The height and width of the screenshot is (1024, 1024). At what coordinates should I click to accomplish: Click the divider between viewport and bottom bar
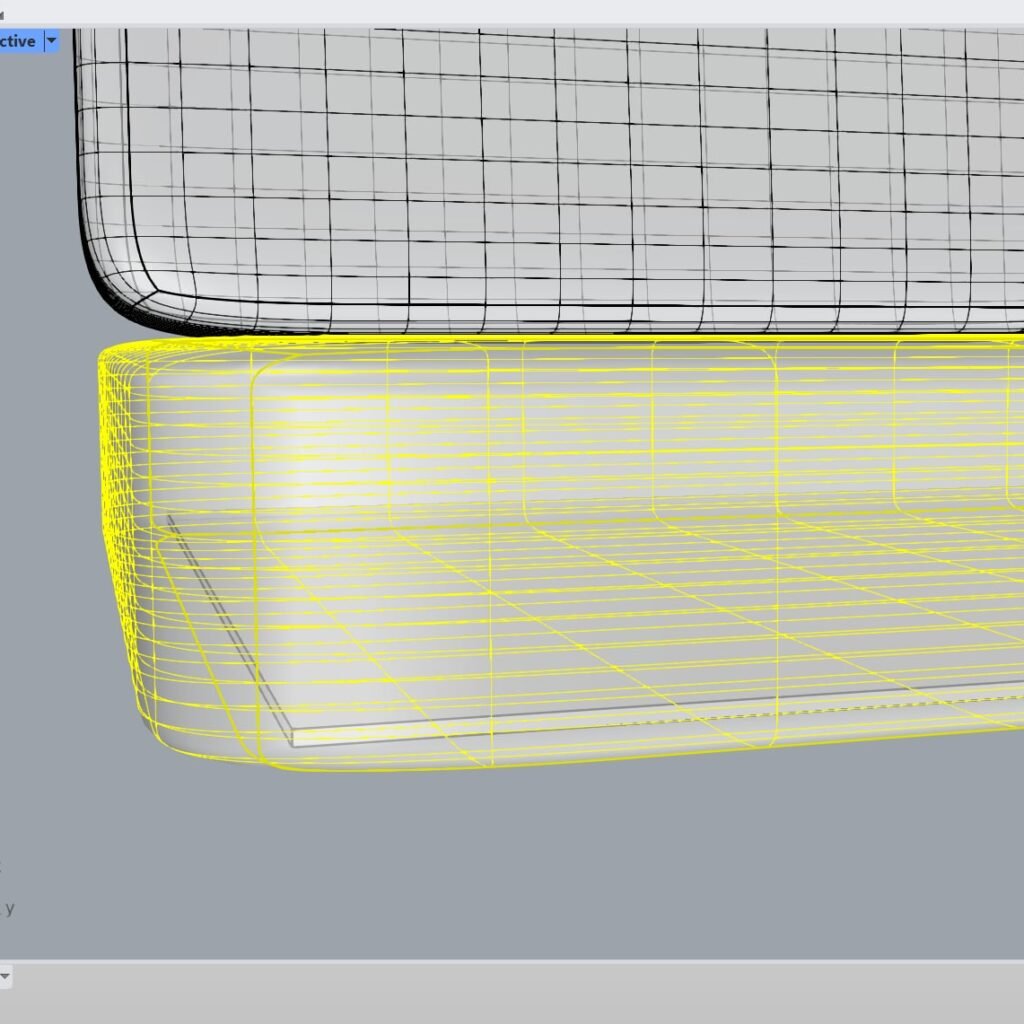[500, 961]
